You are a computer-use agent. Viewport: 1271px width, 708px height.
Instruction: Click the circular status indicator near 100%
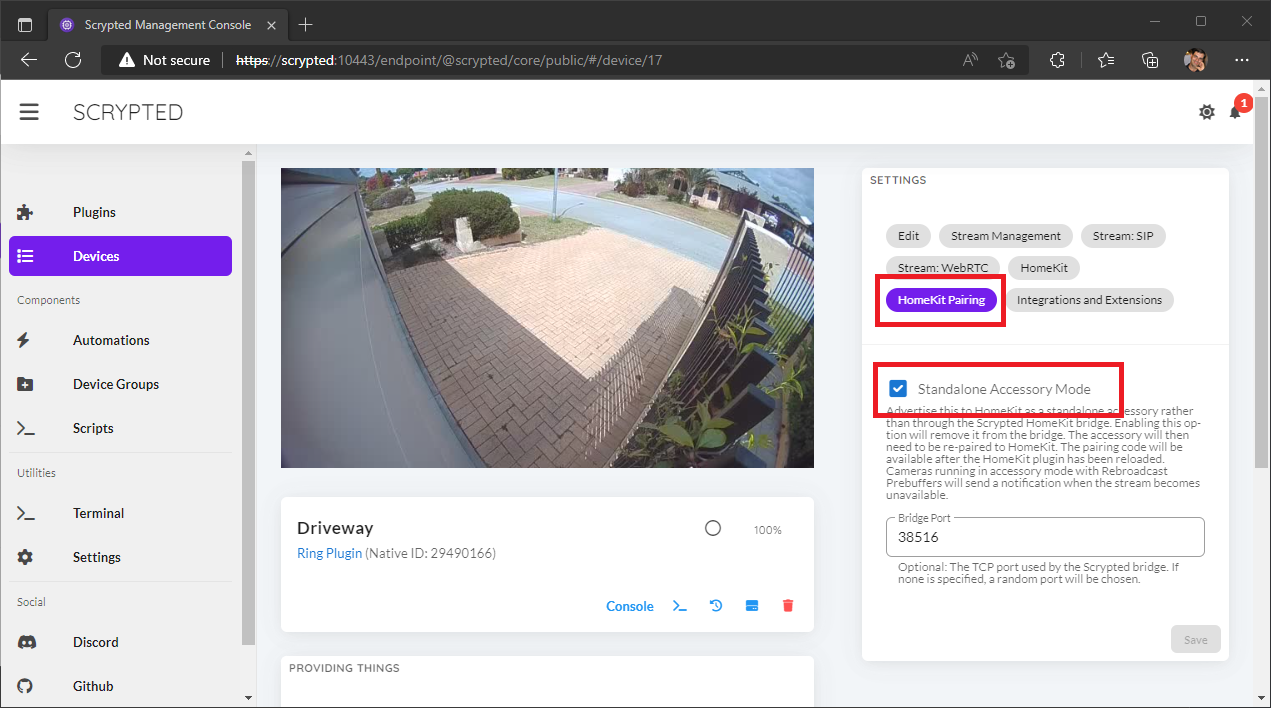point(713,528)
